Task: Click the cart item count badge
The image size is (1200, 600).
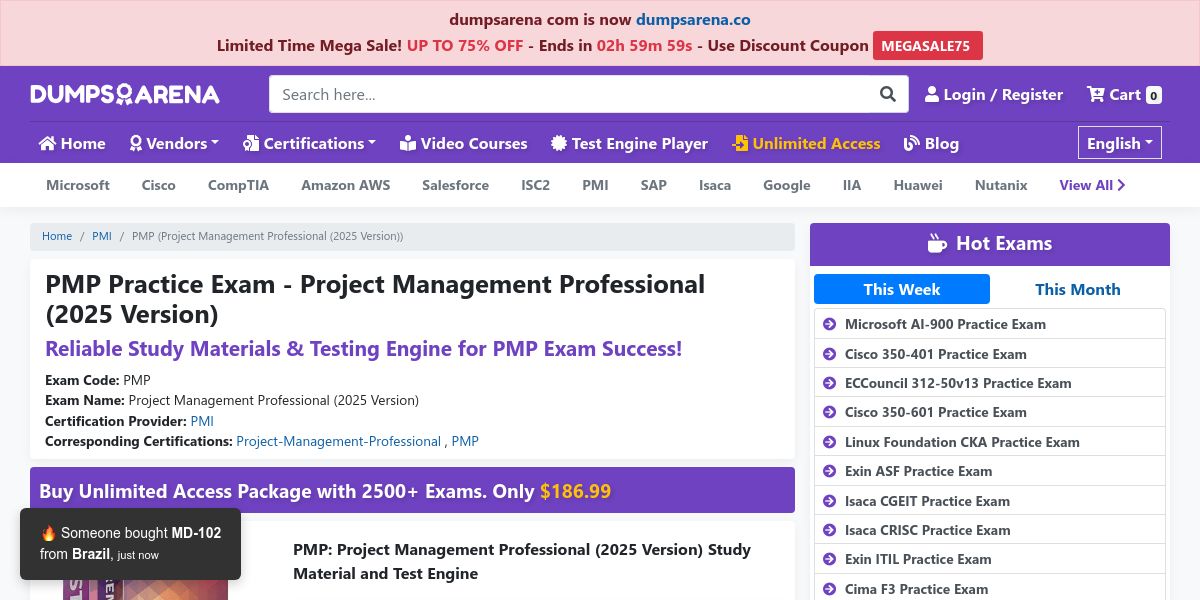Action: click(1154, 95)
